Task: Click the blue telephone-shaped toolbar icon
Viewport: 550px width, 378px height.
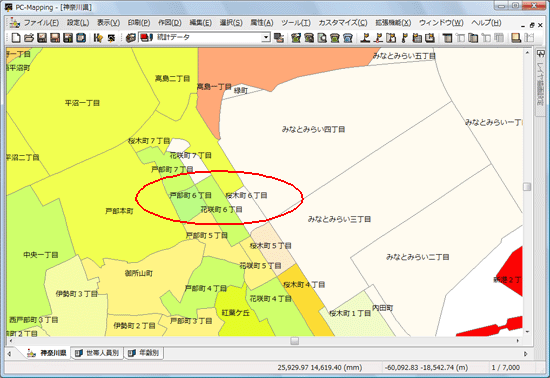Action: tap(348, 38)
